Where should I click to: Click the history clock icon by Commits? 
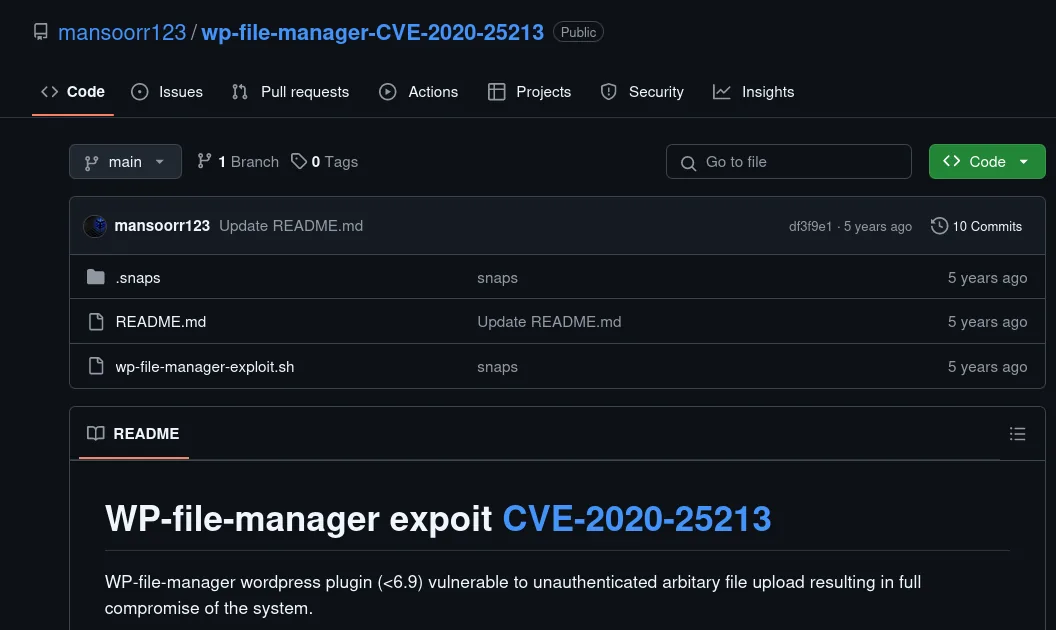pos(939,226)
